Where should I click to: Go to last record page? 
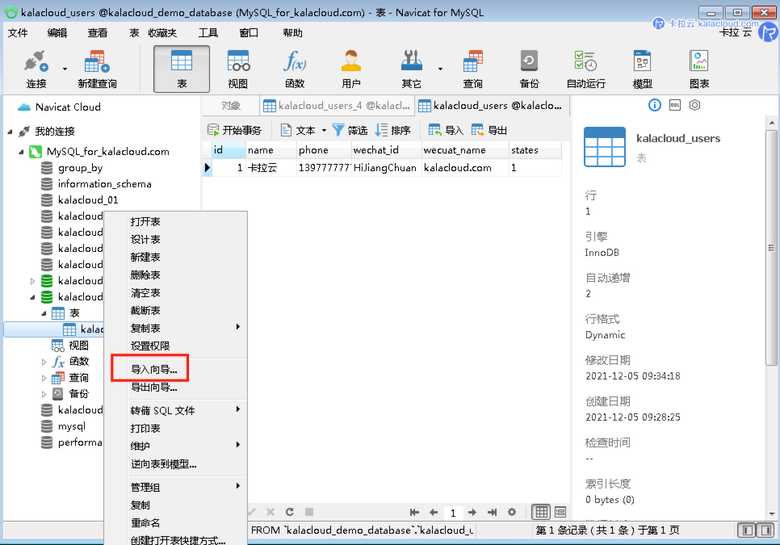(x=492, y=512)
